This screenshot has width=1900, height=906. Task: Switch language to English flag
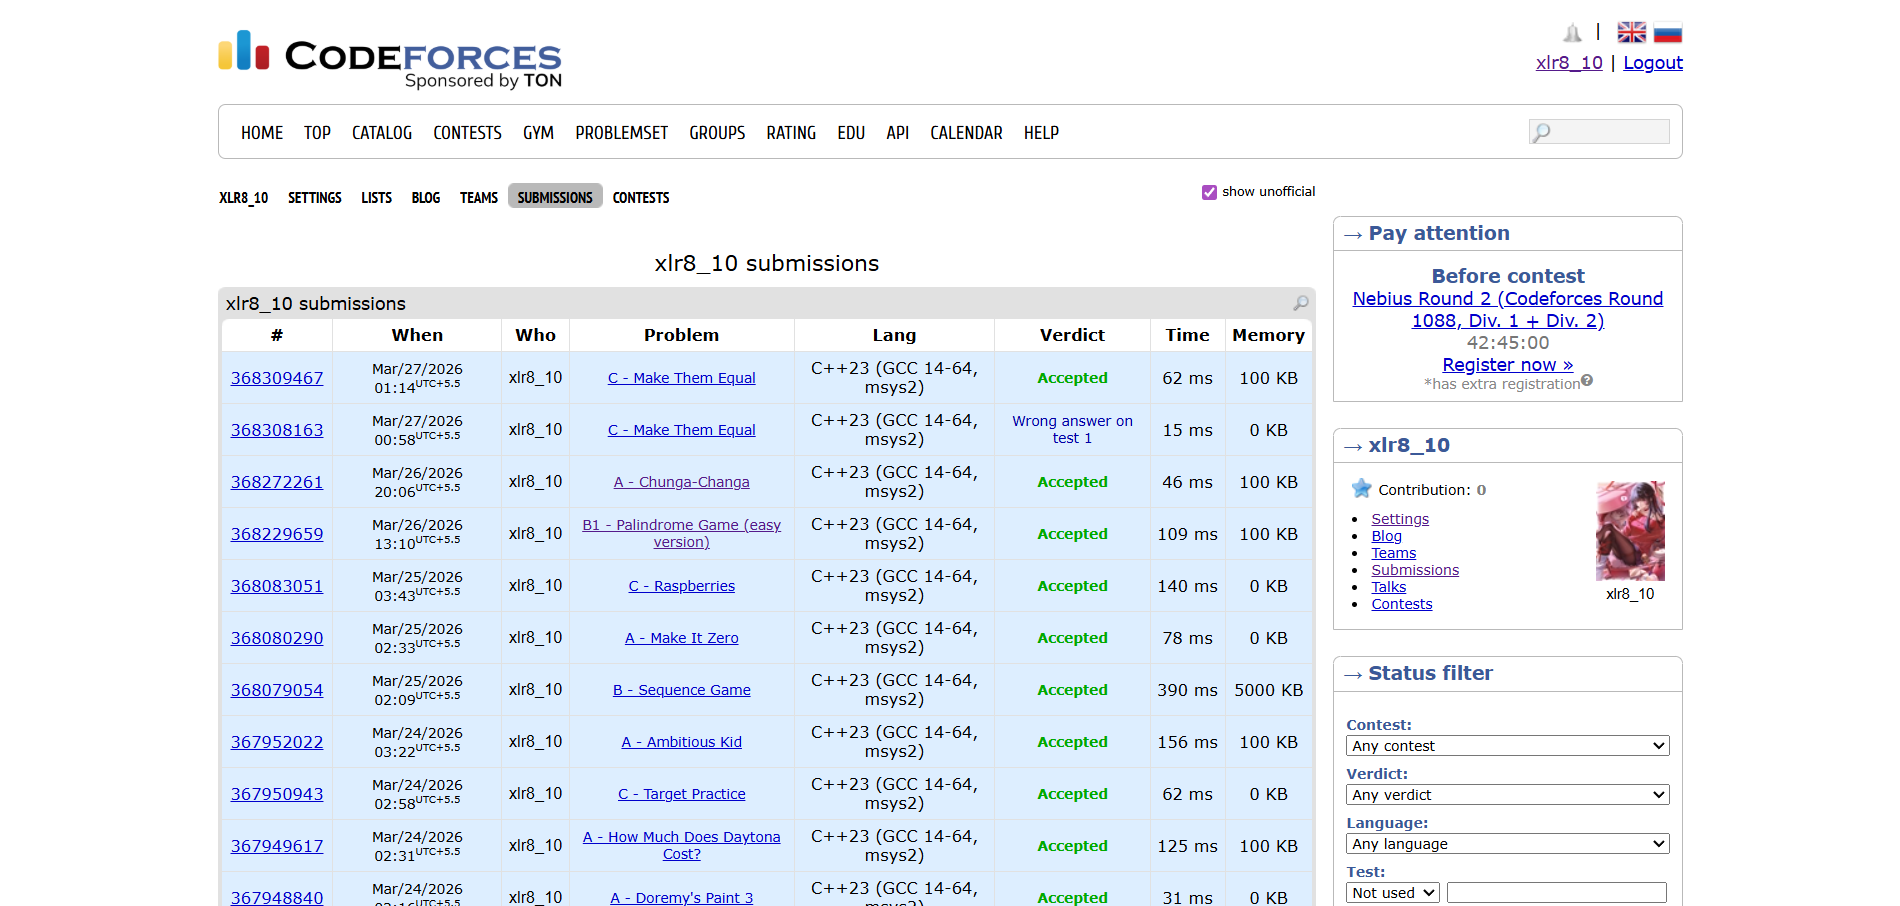[x=1631, y=33]
